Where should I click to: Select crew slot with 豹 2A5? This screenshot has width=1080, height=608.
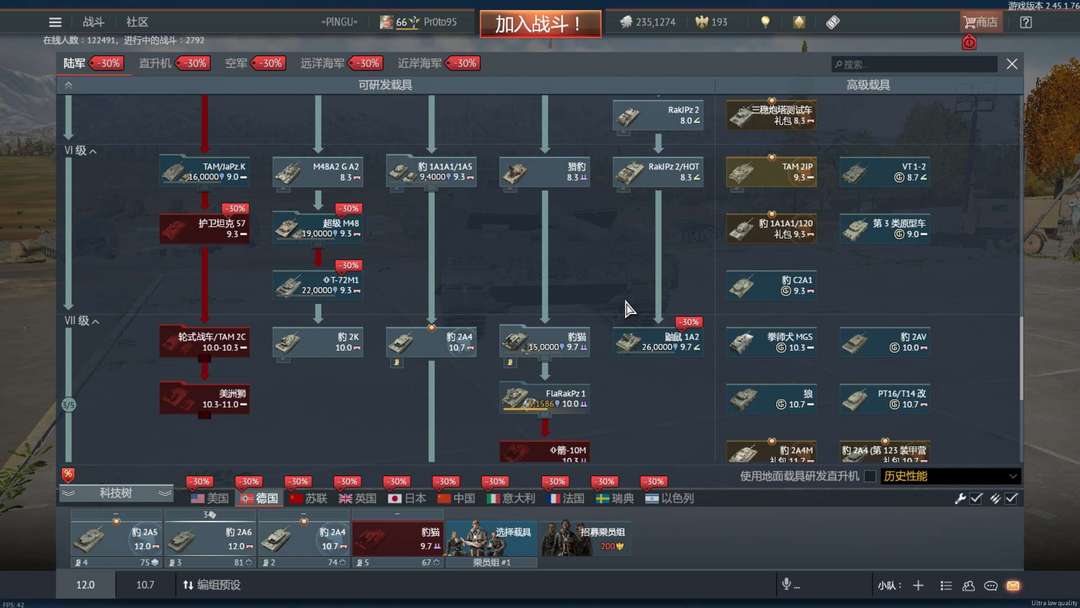[116, 539]
